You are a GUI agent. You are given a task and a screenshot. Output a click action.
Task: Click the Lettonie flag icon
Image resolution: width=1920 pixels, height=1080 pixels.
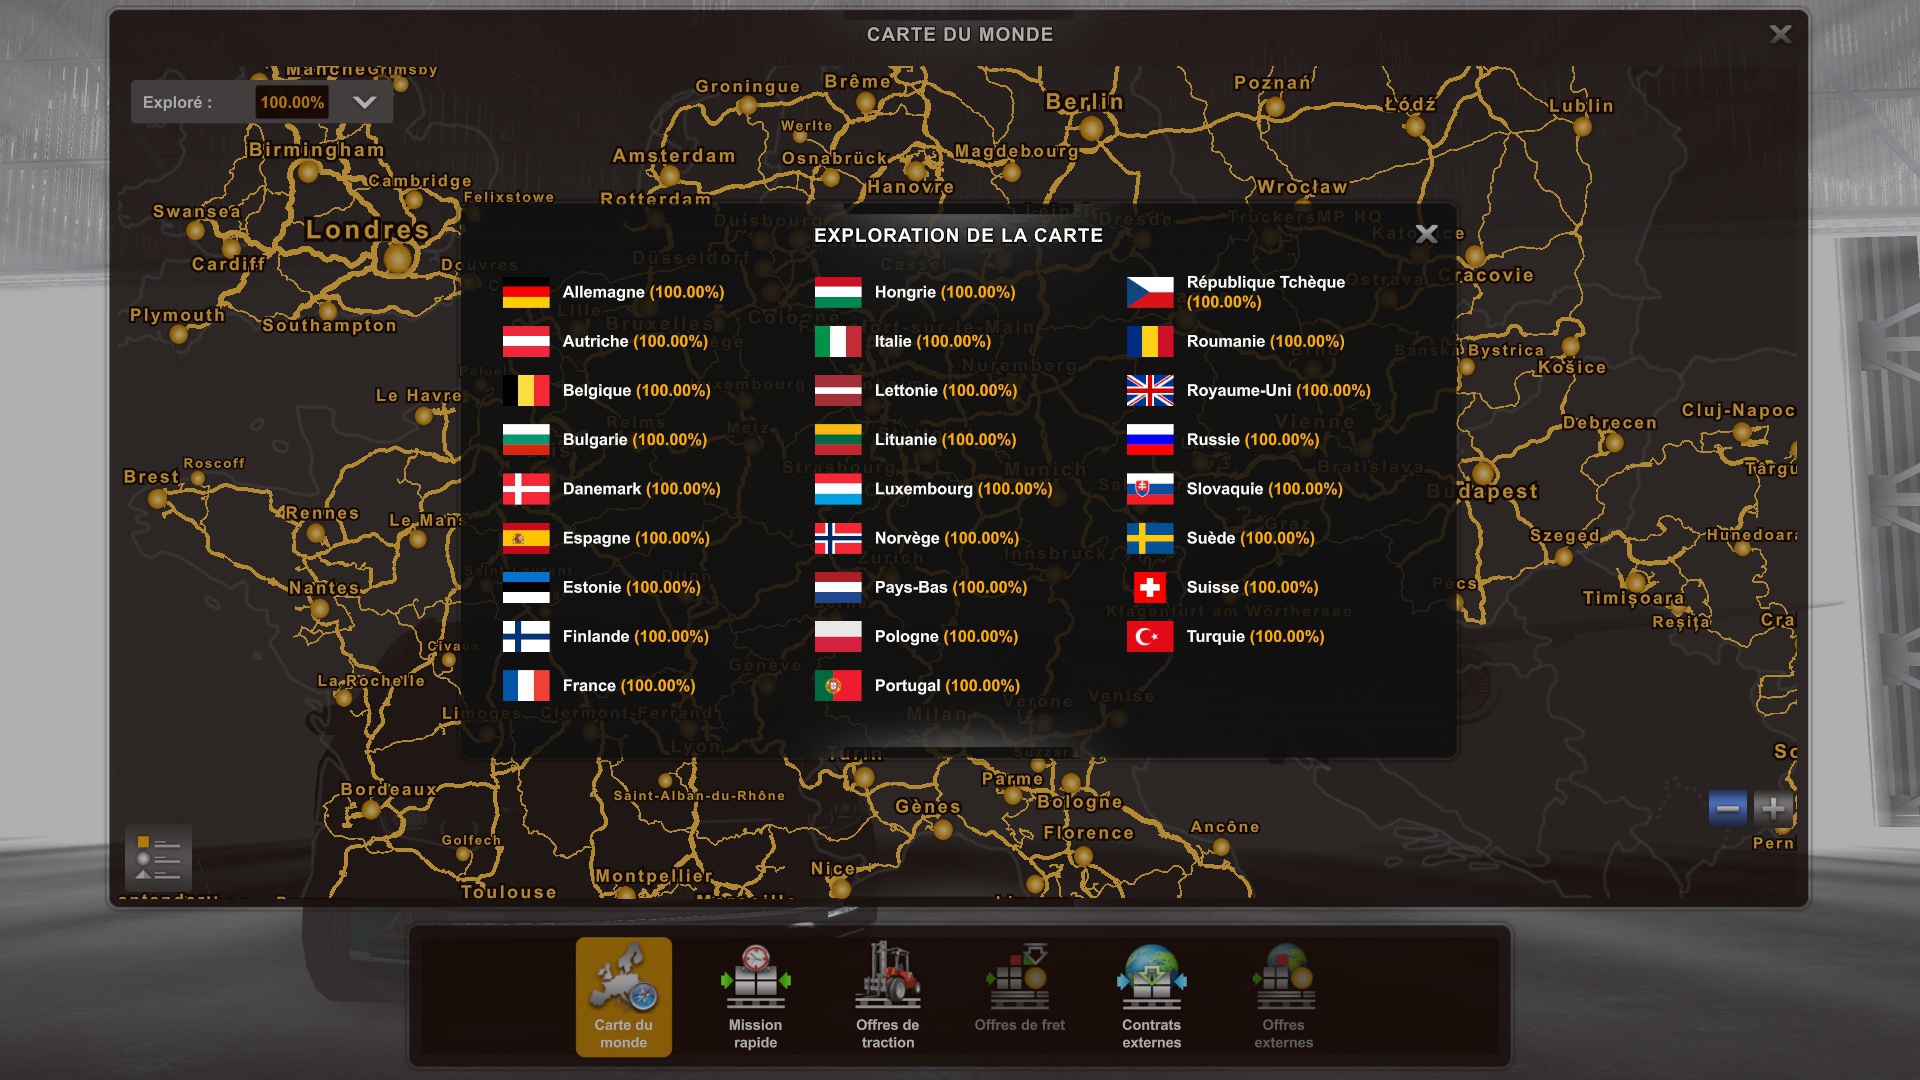tap(838, 390)
